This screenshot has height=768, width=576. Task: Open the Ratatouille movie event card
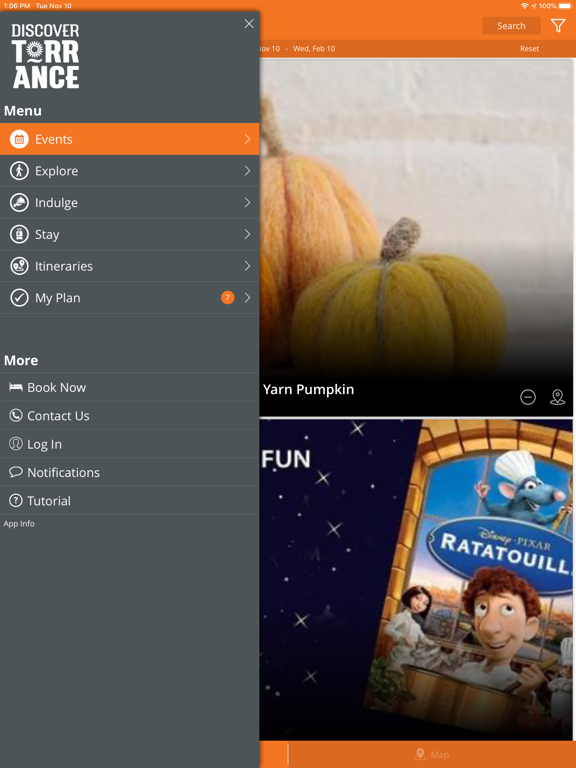416,579
